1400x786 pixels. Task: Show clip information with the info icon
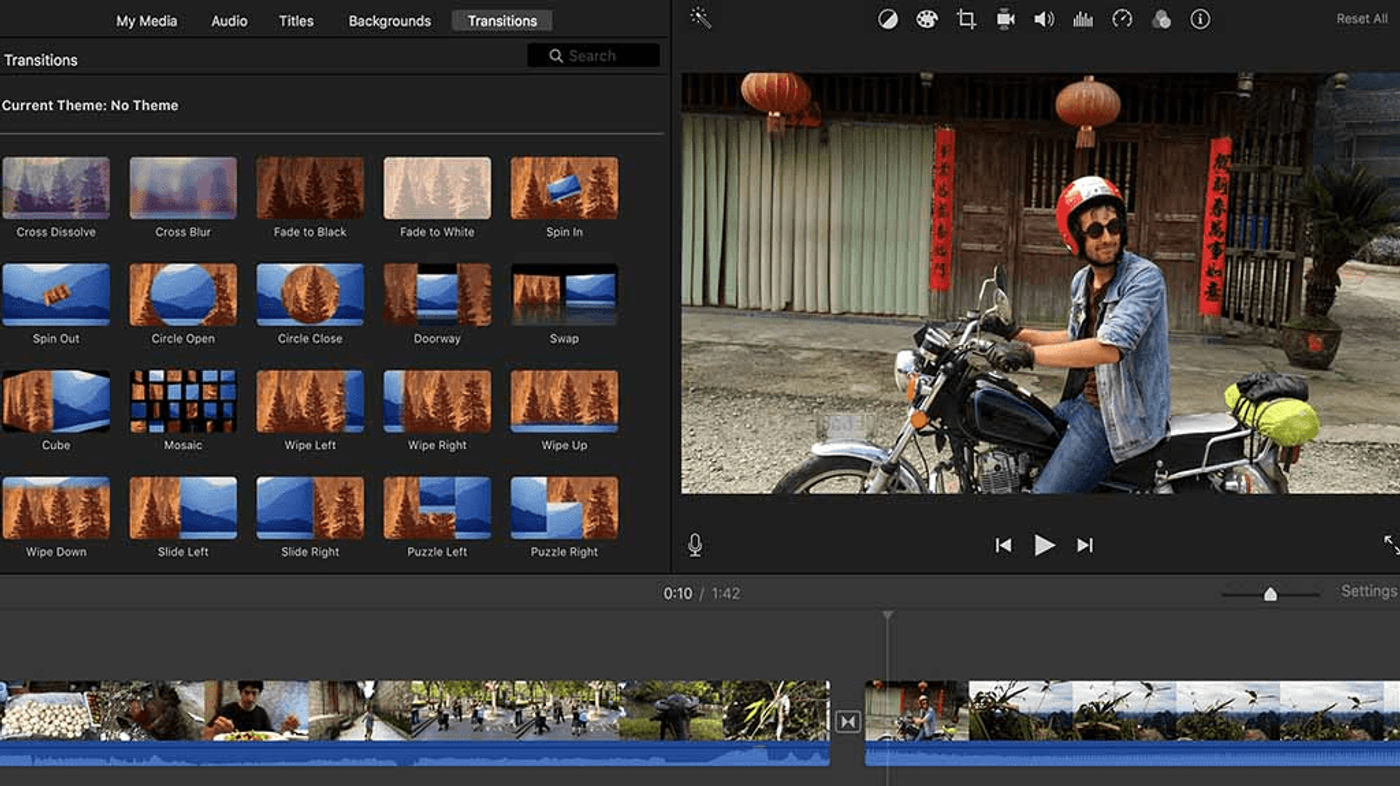pos(1200,18)
